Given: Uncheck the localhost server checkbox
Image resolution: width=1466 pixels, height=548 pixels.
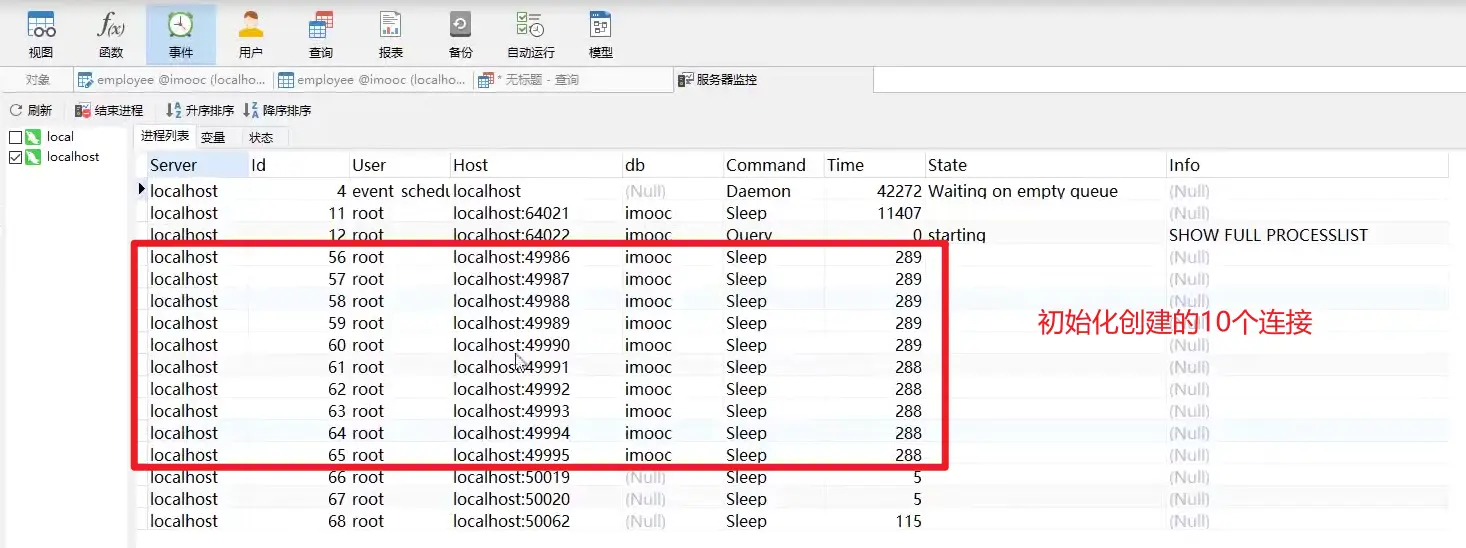Looking at the screenshot, I should [x=15, y=157].
